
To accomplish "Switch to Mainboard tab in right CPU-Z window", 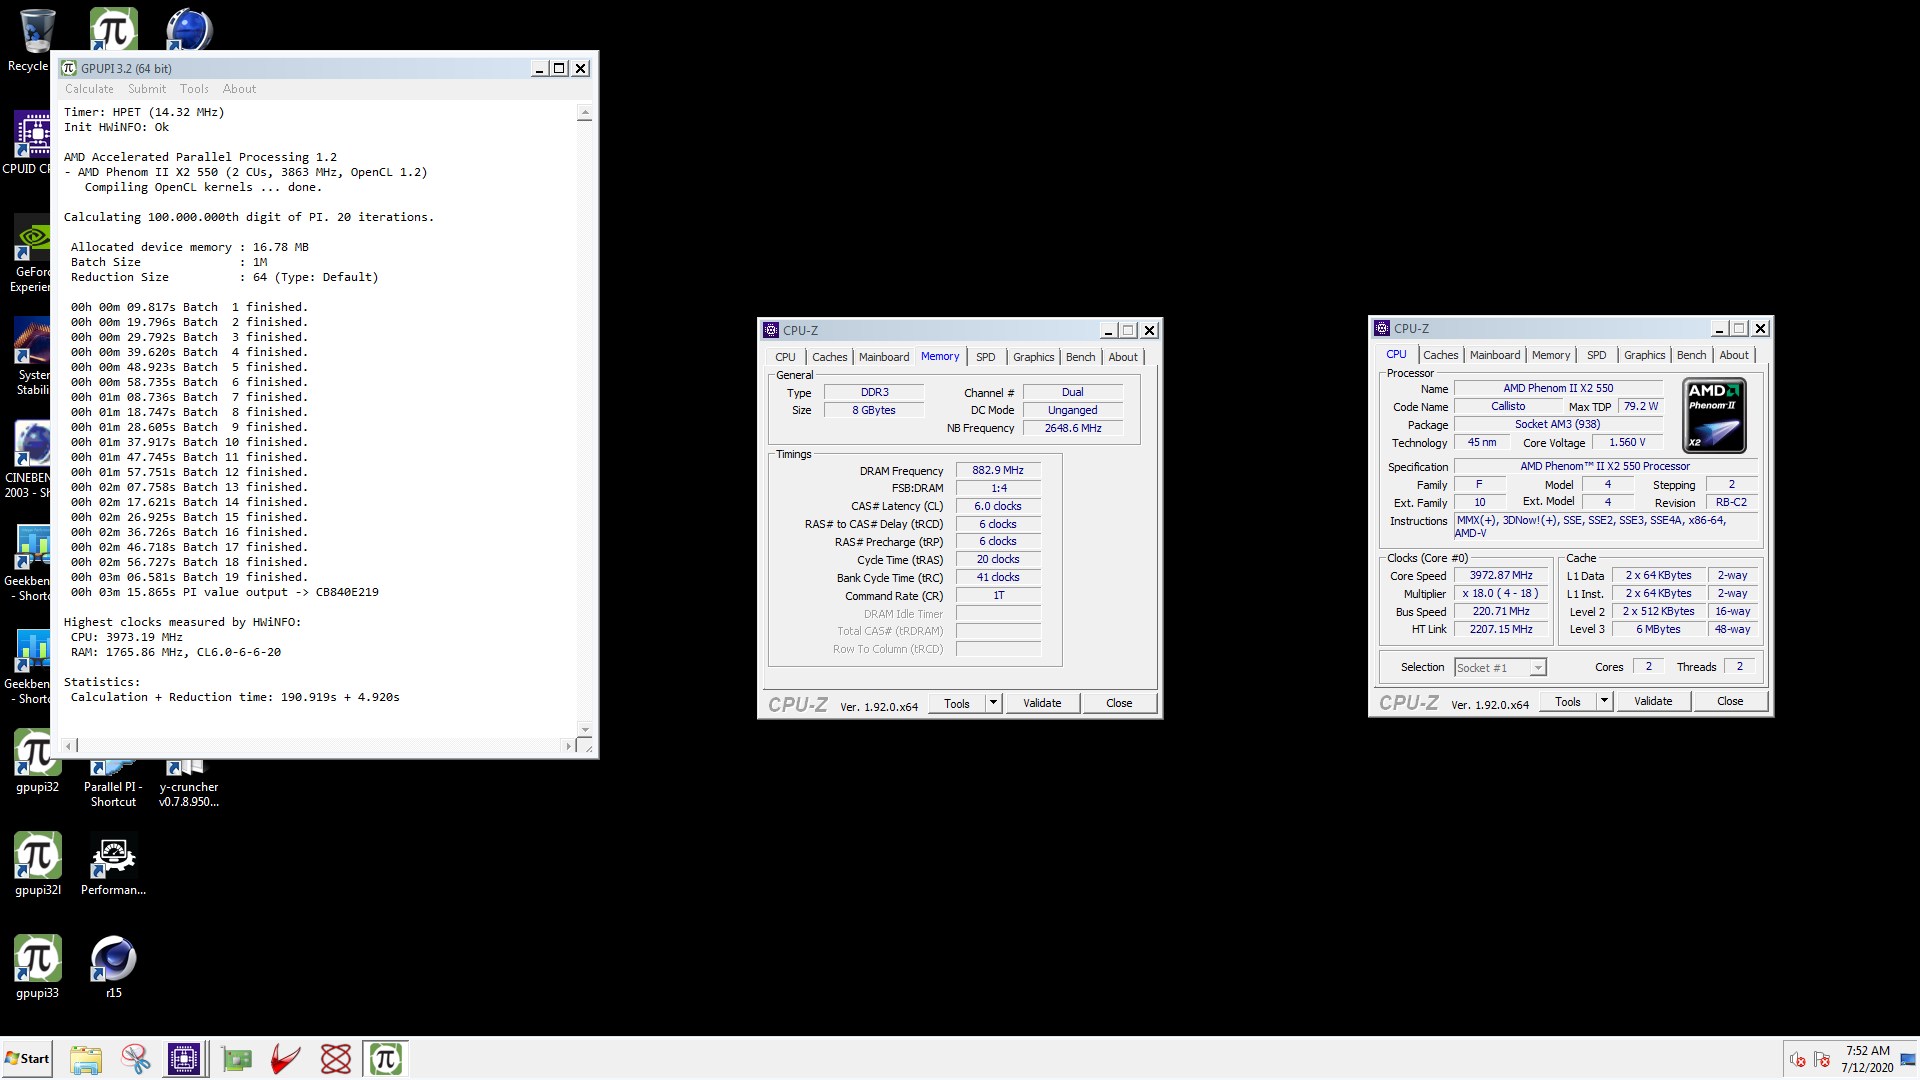I will (x=1495, y=355).
